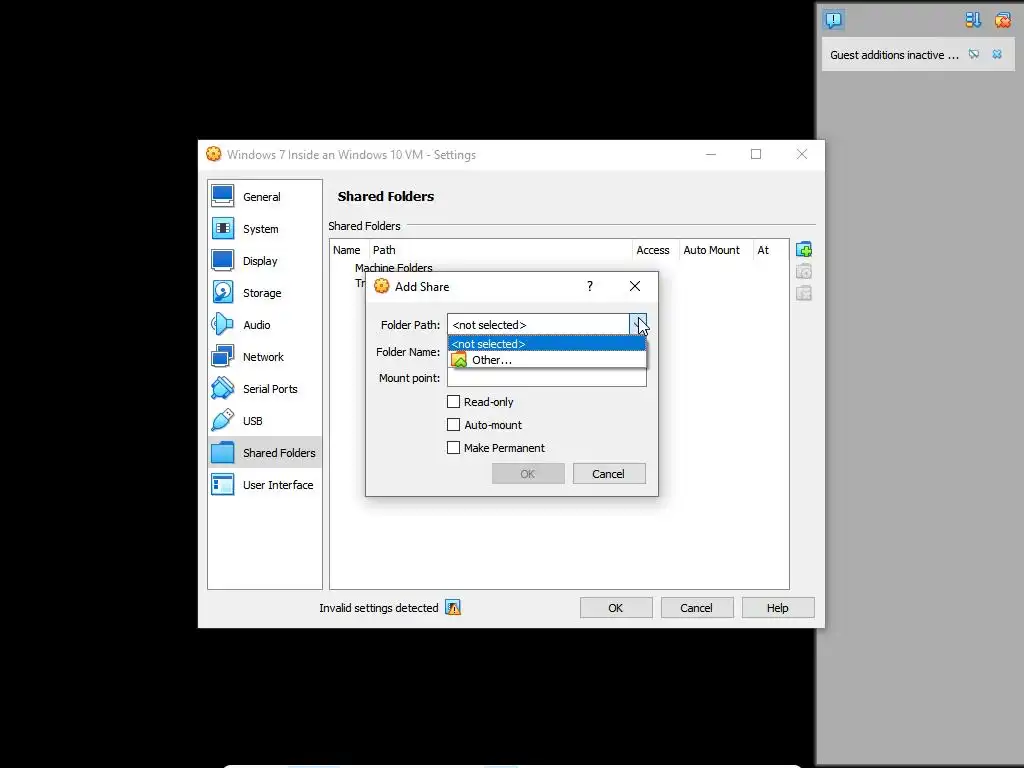This screenshot has width=1024, height=768.
Task: Click the Invalid settings warning icon
Action: tap(453, 607)
